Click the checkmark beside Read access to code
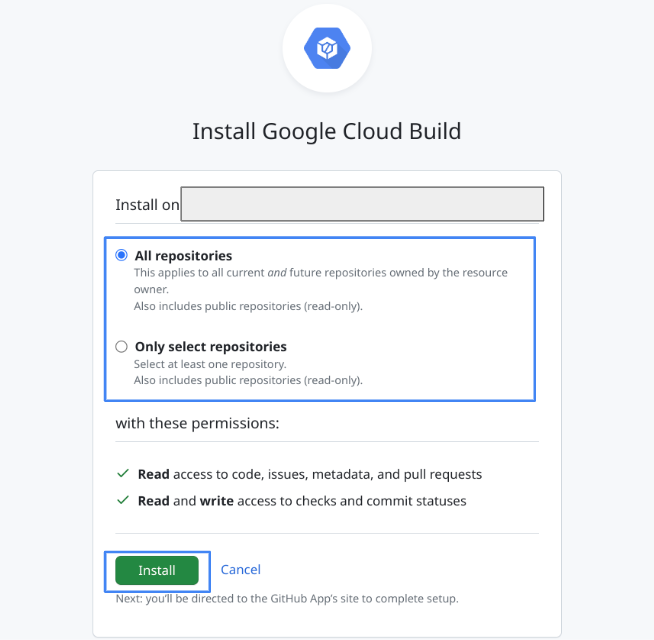 point(123,474)
